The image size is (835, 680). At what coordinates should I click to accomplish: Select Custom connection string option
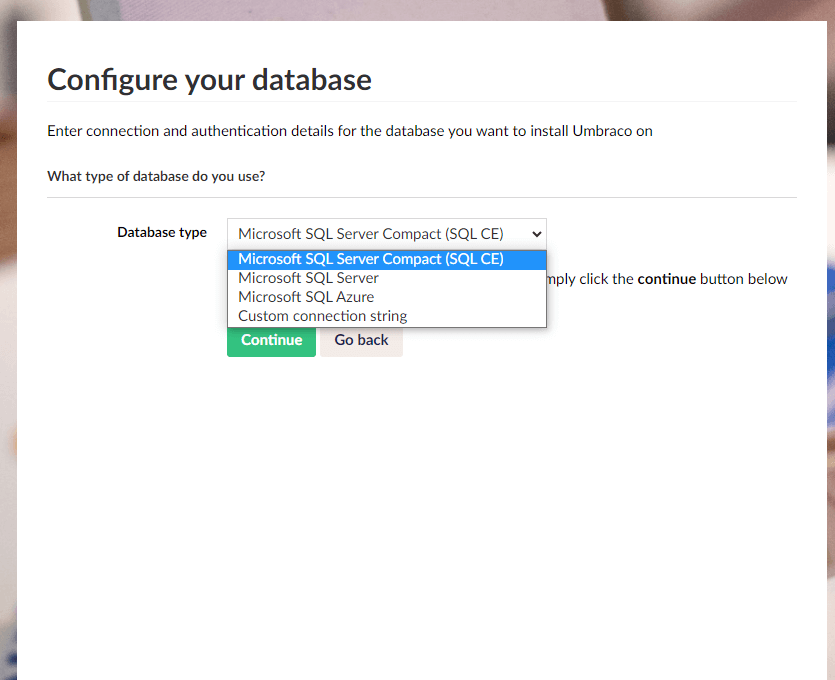coord(387,316)
